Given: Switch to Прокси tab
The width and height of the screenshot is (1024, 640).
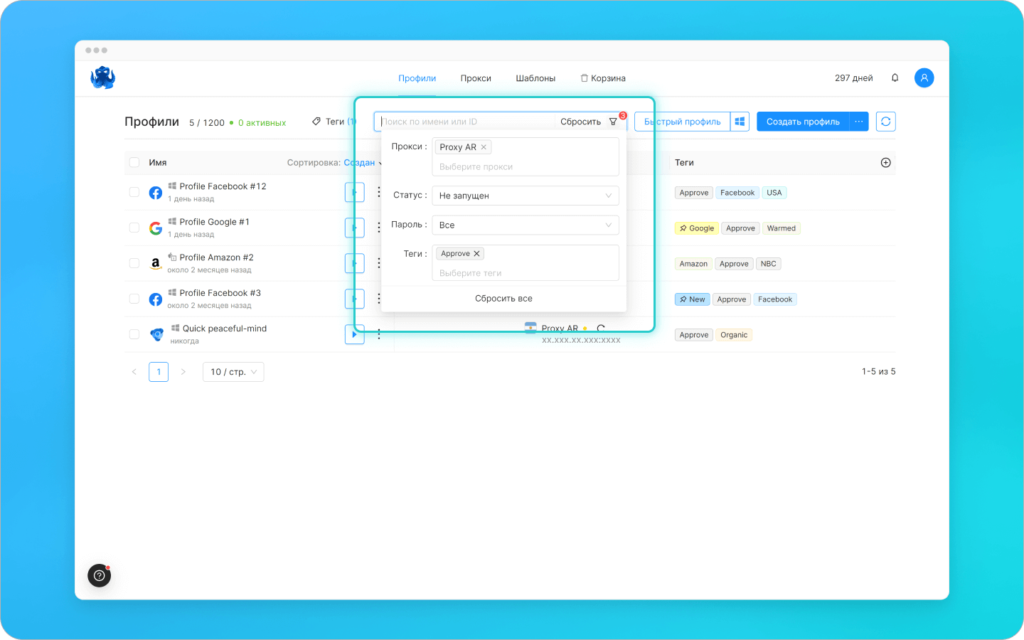Looking at the screenshot, I should (x=475, y=78).
